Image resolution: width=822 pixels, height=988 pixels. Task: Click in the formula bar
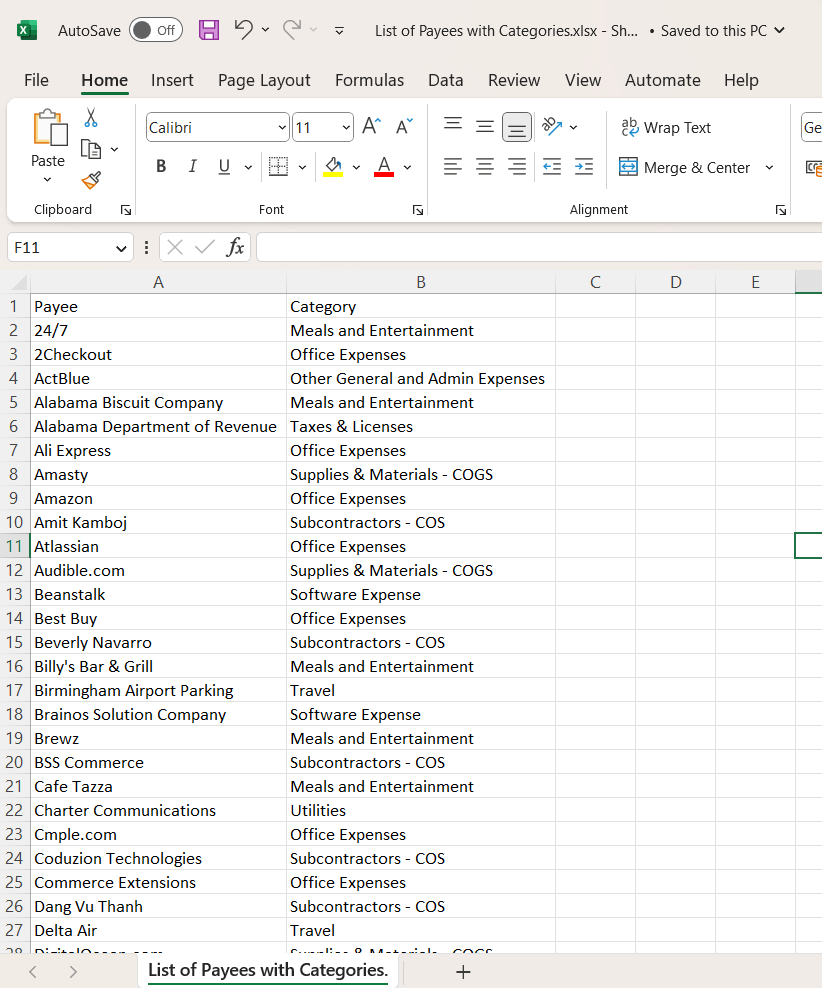pyautogui.click(x=539, y=247)
